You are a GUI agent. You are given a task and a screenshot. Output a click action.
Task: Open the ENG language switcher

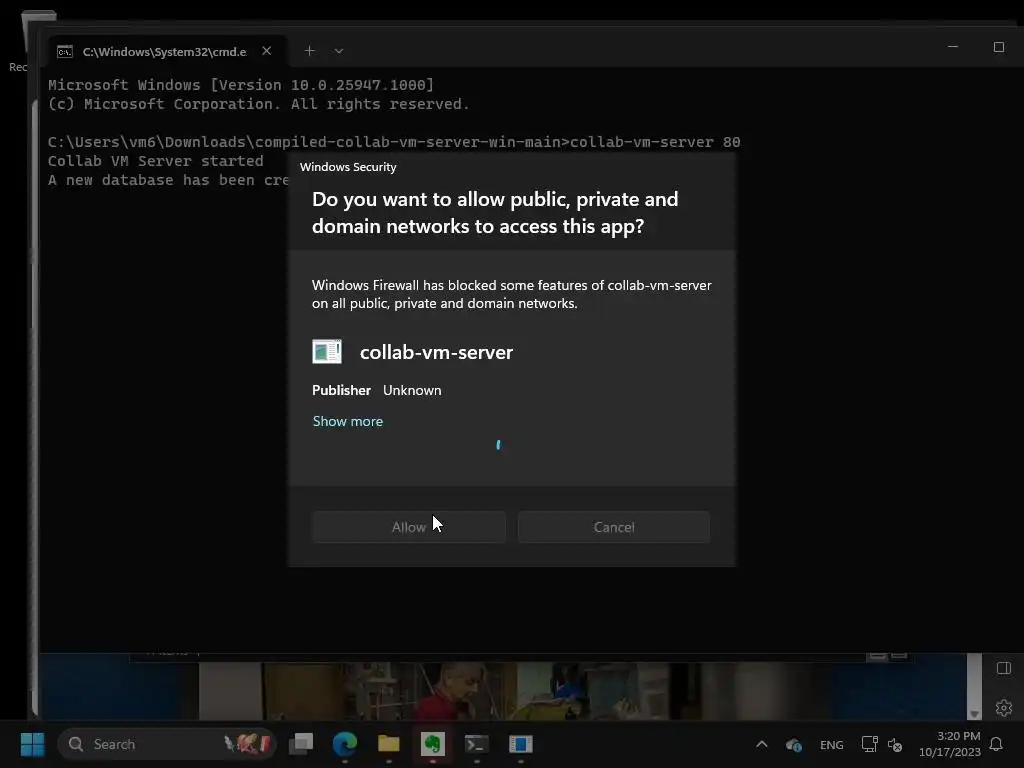831,744
